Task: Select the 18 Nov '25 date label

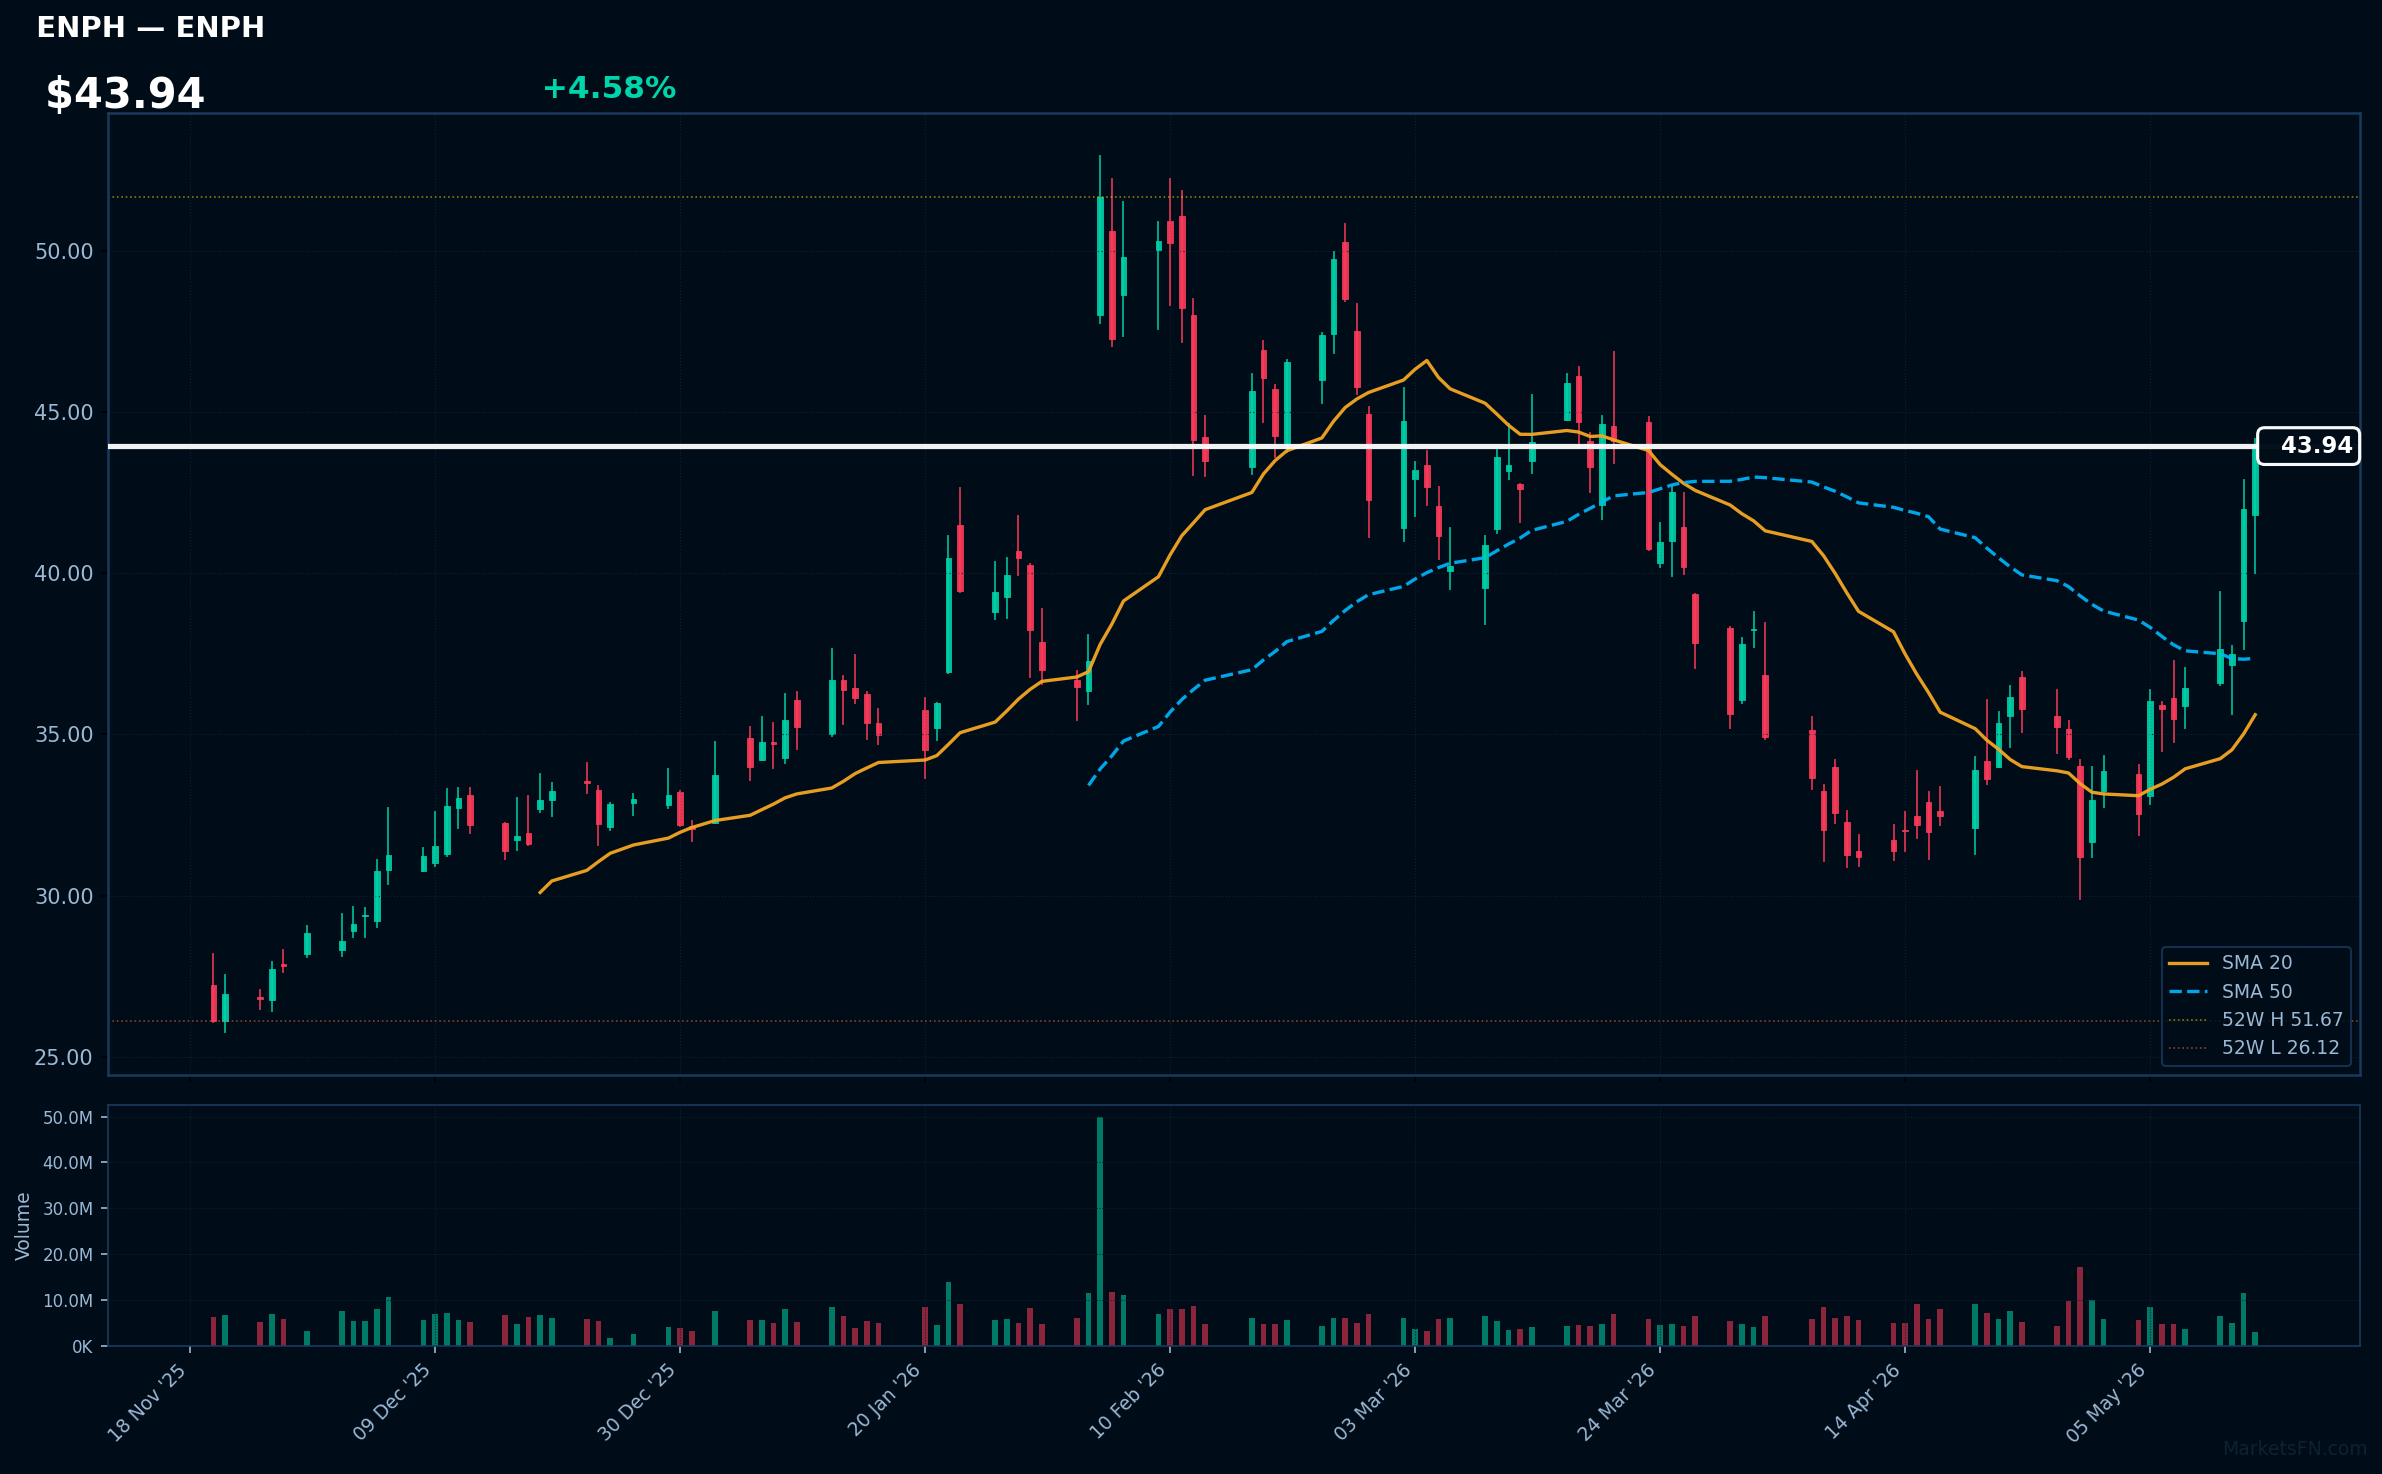Action: click(x=147, y=1402)
